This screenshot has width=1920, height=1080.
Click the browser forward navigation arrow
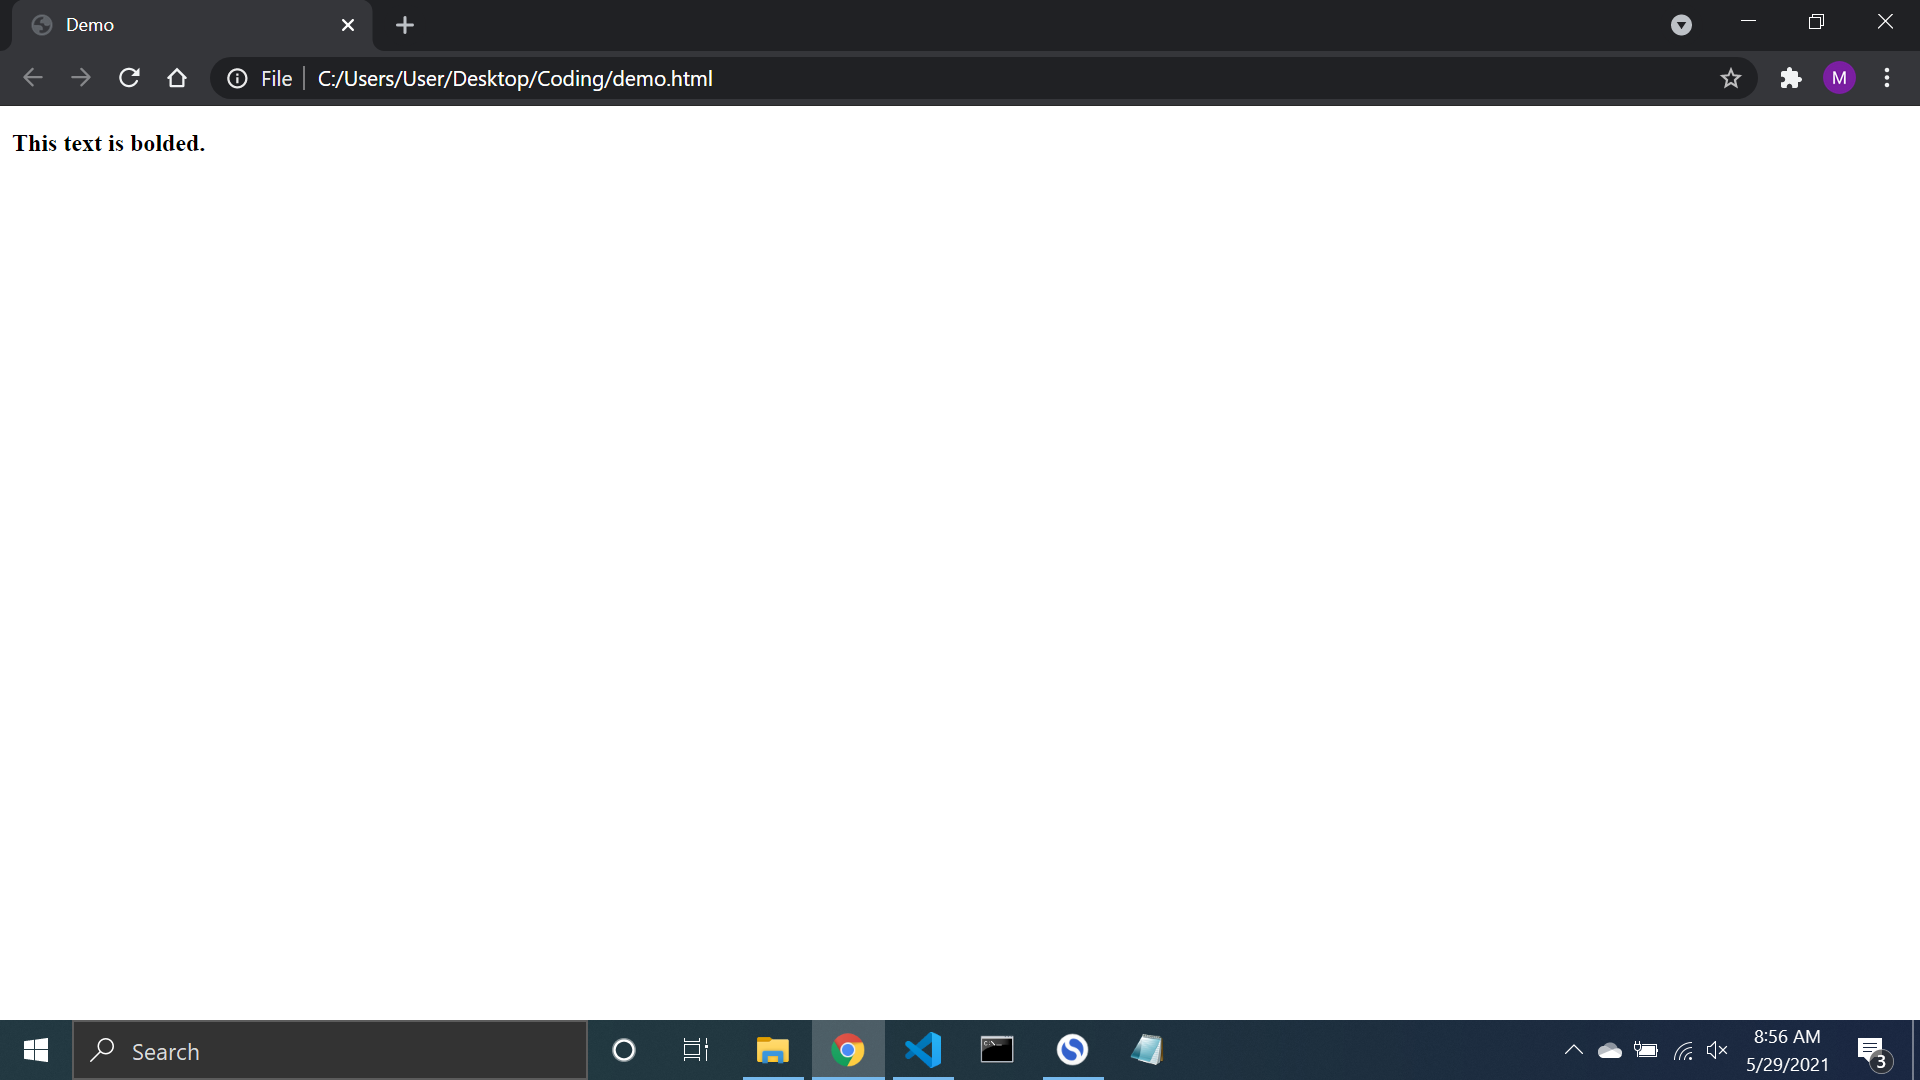(x=80, y=78)
